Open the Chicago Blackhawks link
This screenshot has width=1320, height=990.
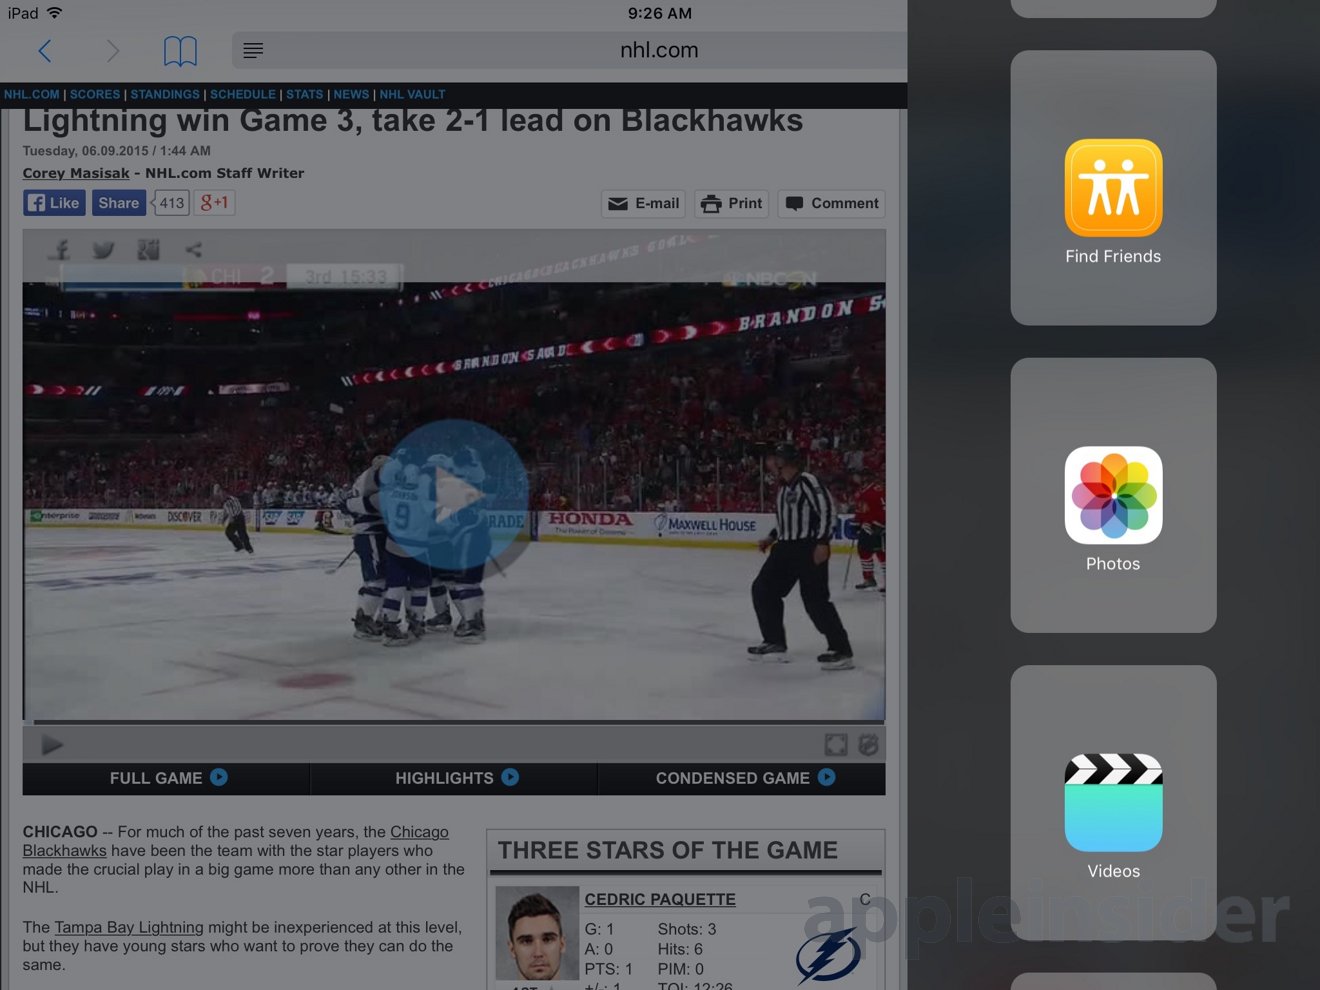pos(419,832)
